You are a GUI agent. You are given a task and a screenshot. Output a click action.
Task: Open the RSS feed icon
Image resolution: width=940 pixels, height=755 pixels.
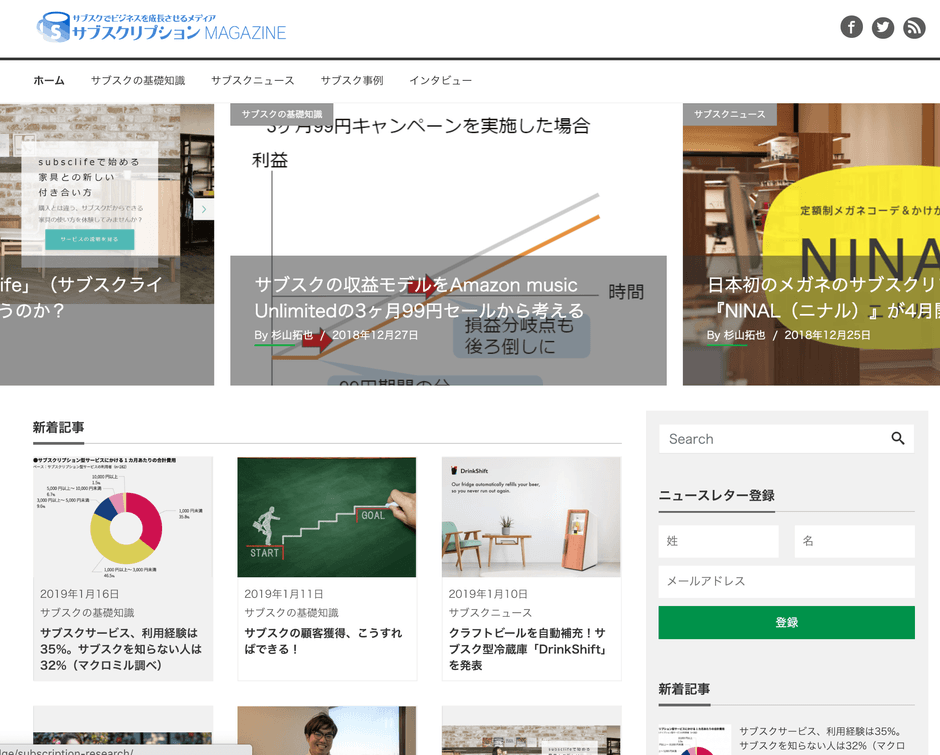point(914,27)
